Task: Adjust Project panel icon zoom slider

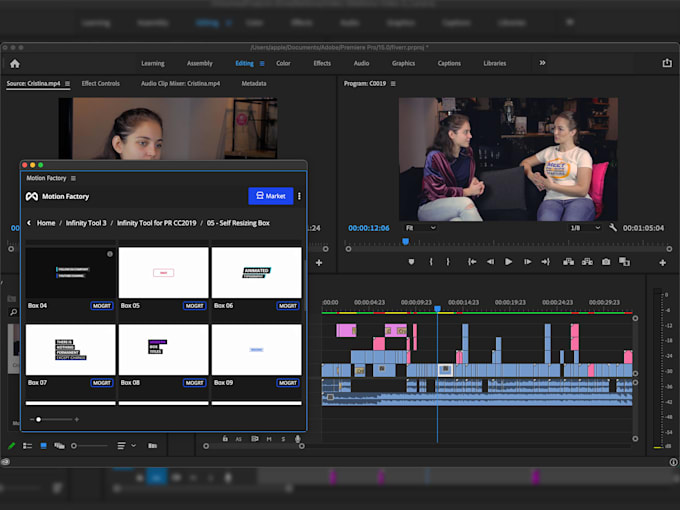Action: (74, 445)
